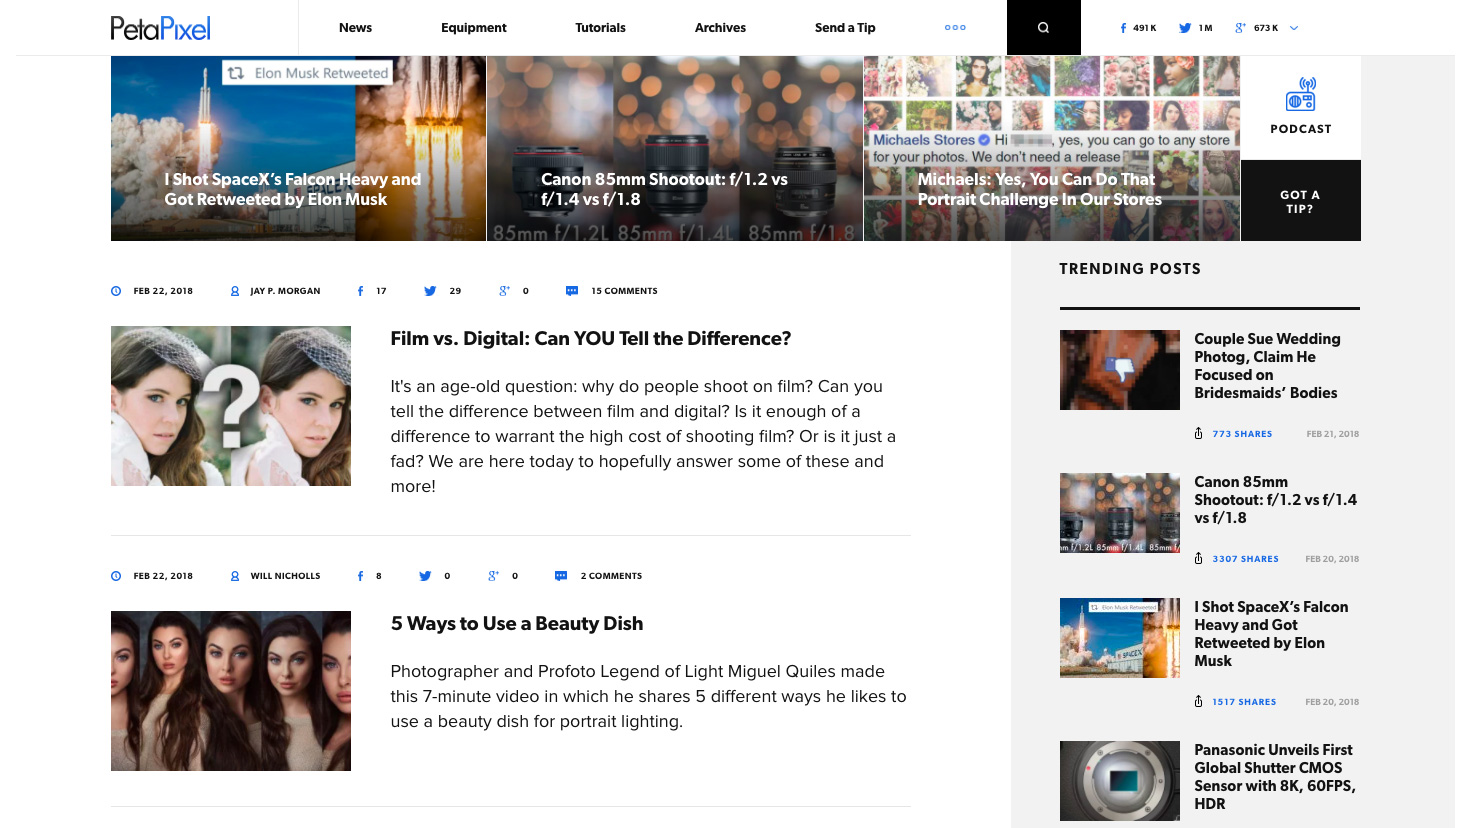Click the PetaPixel logo
The width and height of the screenshot is (1471, 828).
tap(160, 28)
